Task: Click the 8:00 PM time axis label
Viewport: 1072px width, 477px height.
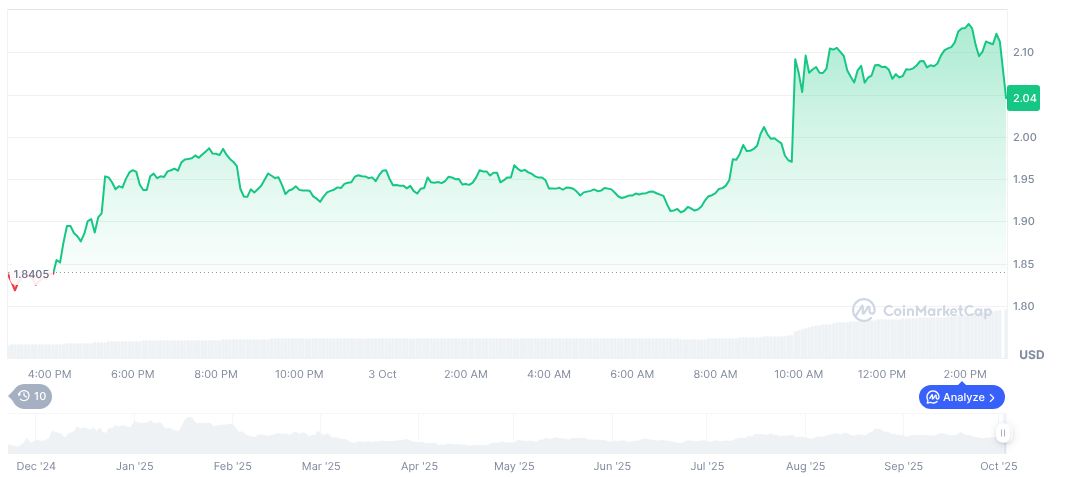Action: click(x=216, y=374)
